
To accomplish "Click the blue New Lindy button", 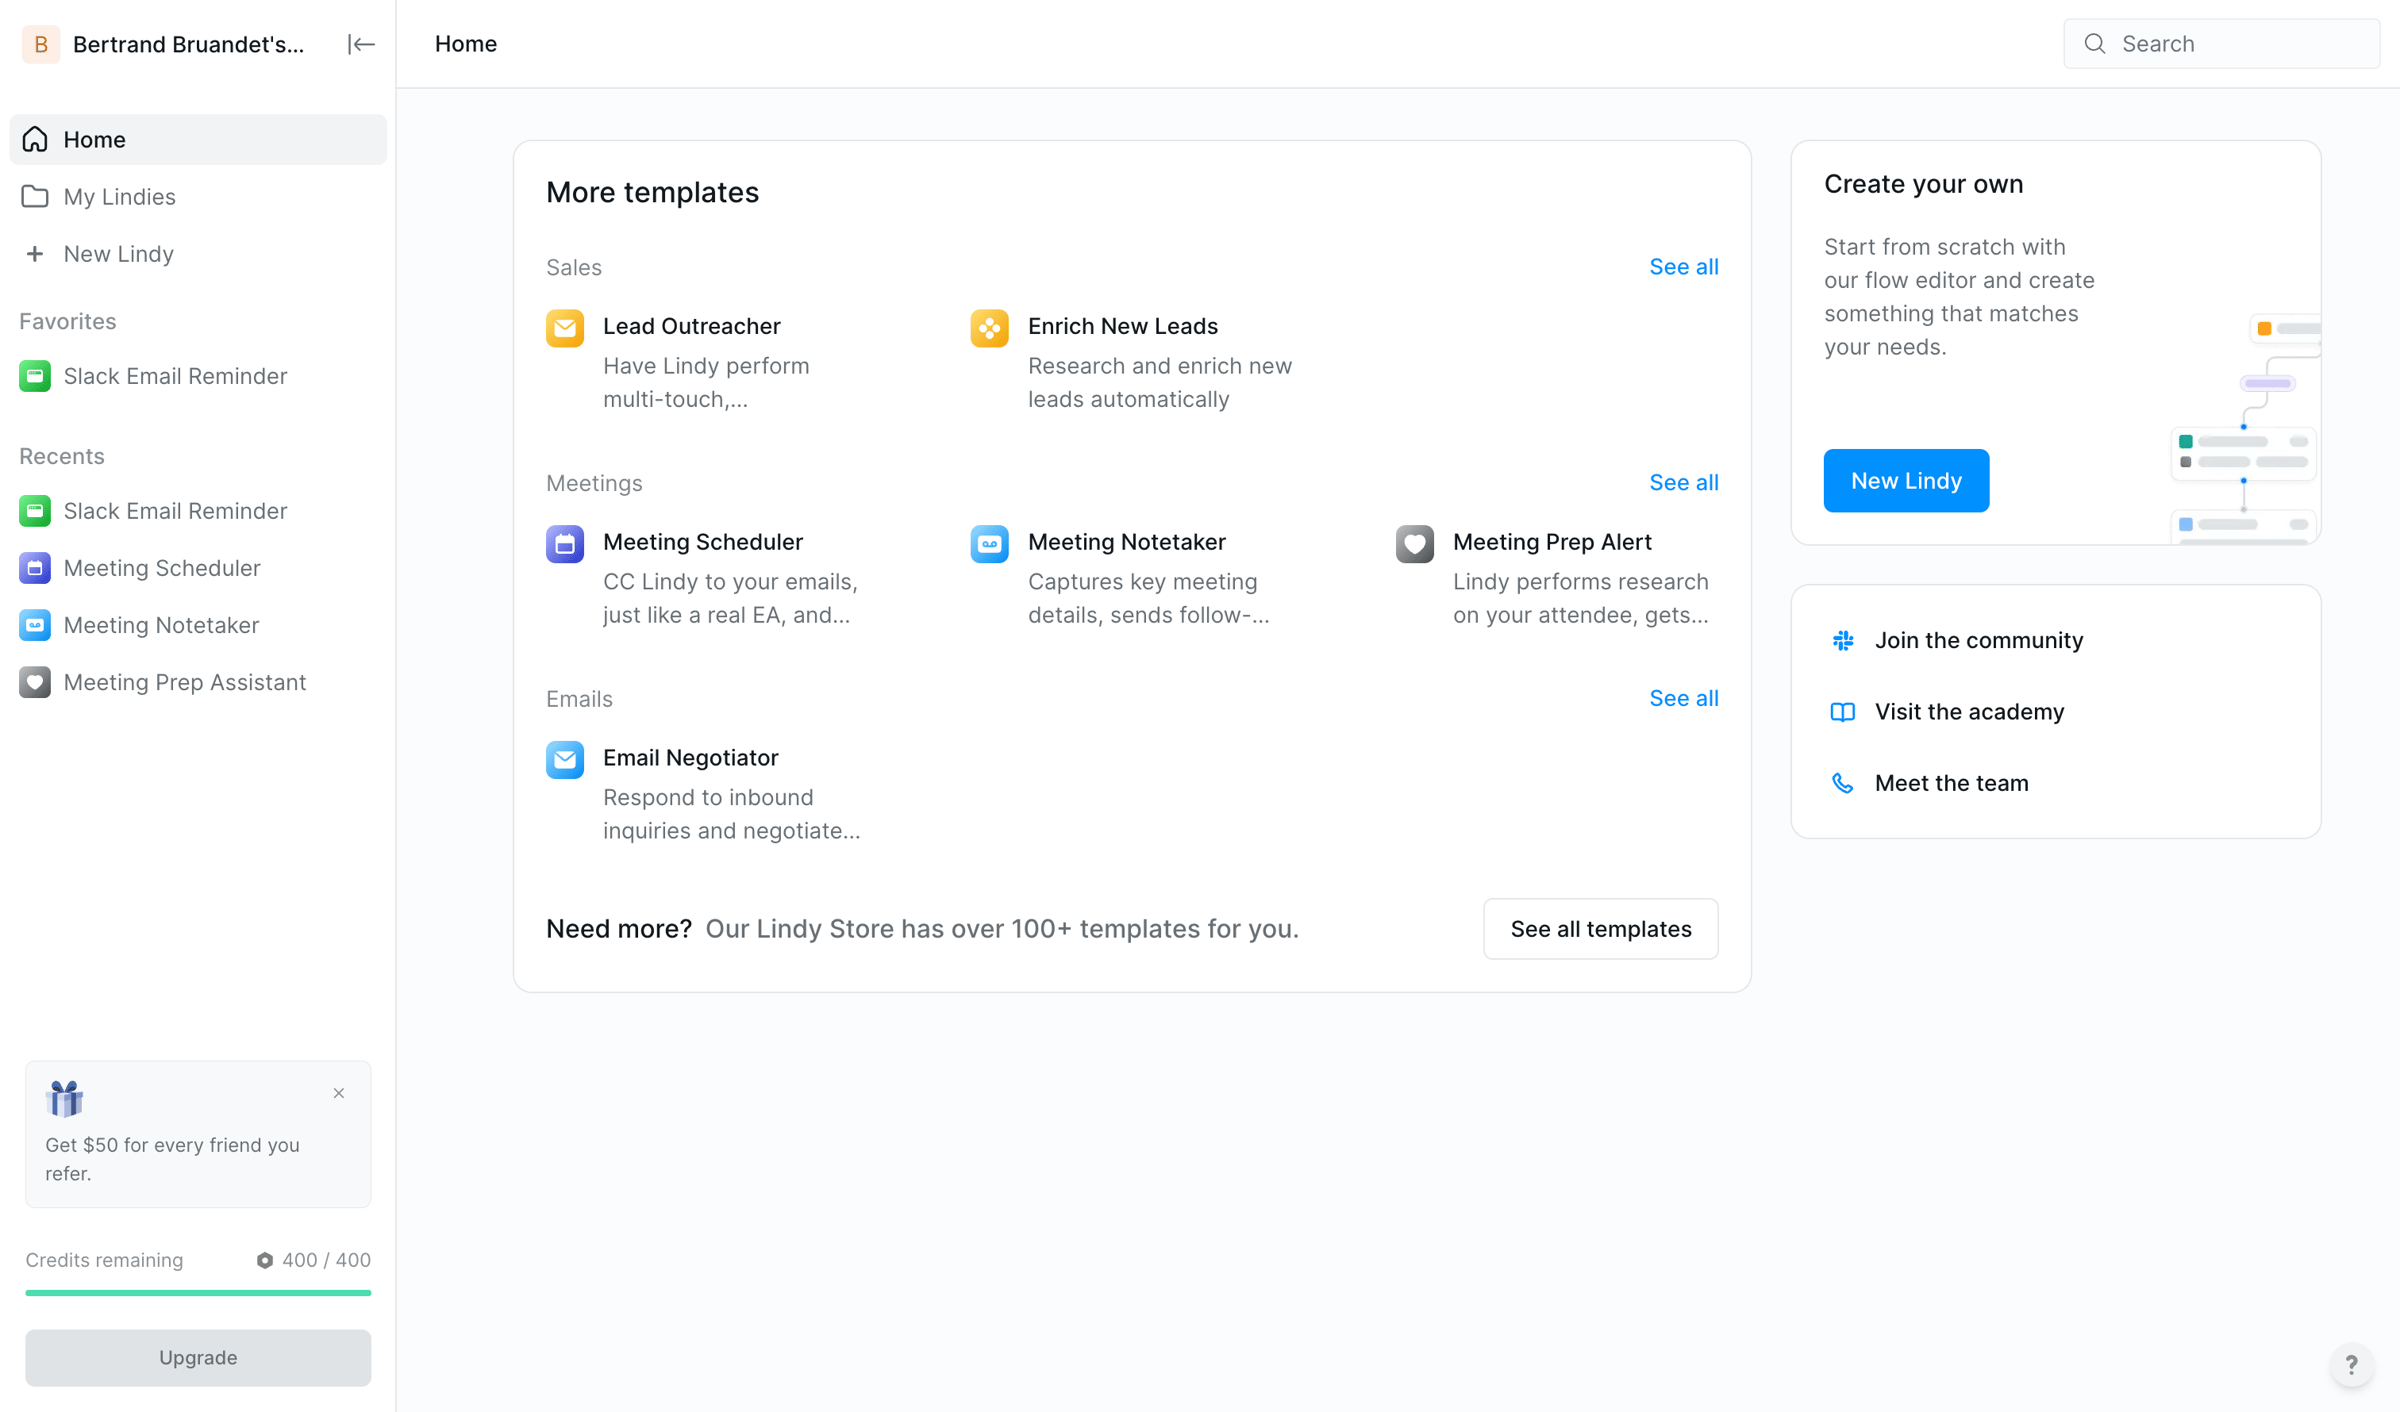I will (1906, 481).
